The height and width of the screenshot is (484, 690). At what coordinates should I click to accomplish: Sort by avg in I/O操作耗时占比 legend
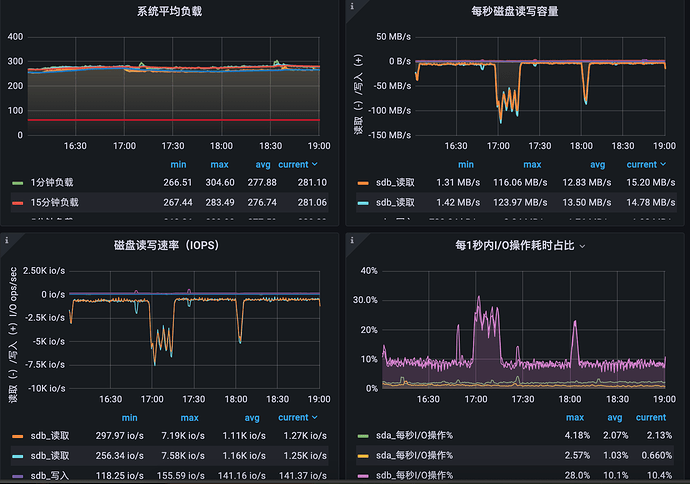(614, 417)
